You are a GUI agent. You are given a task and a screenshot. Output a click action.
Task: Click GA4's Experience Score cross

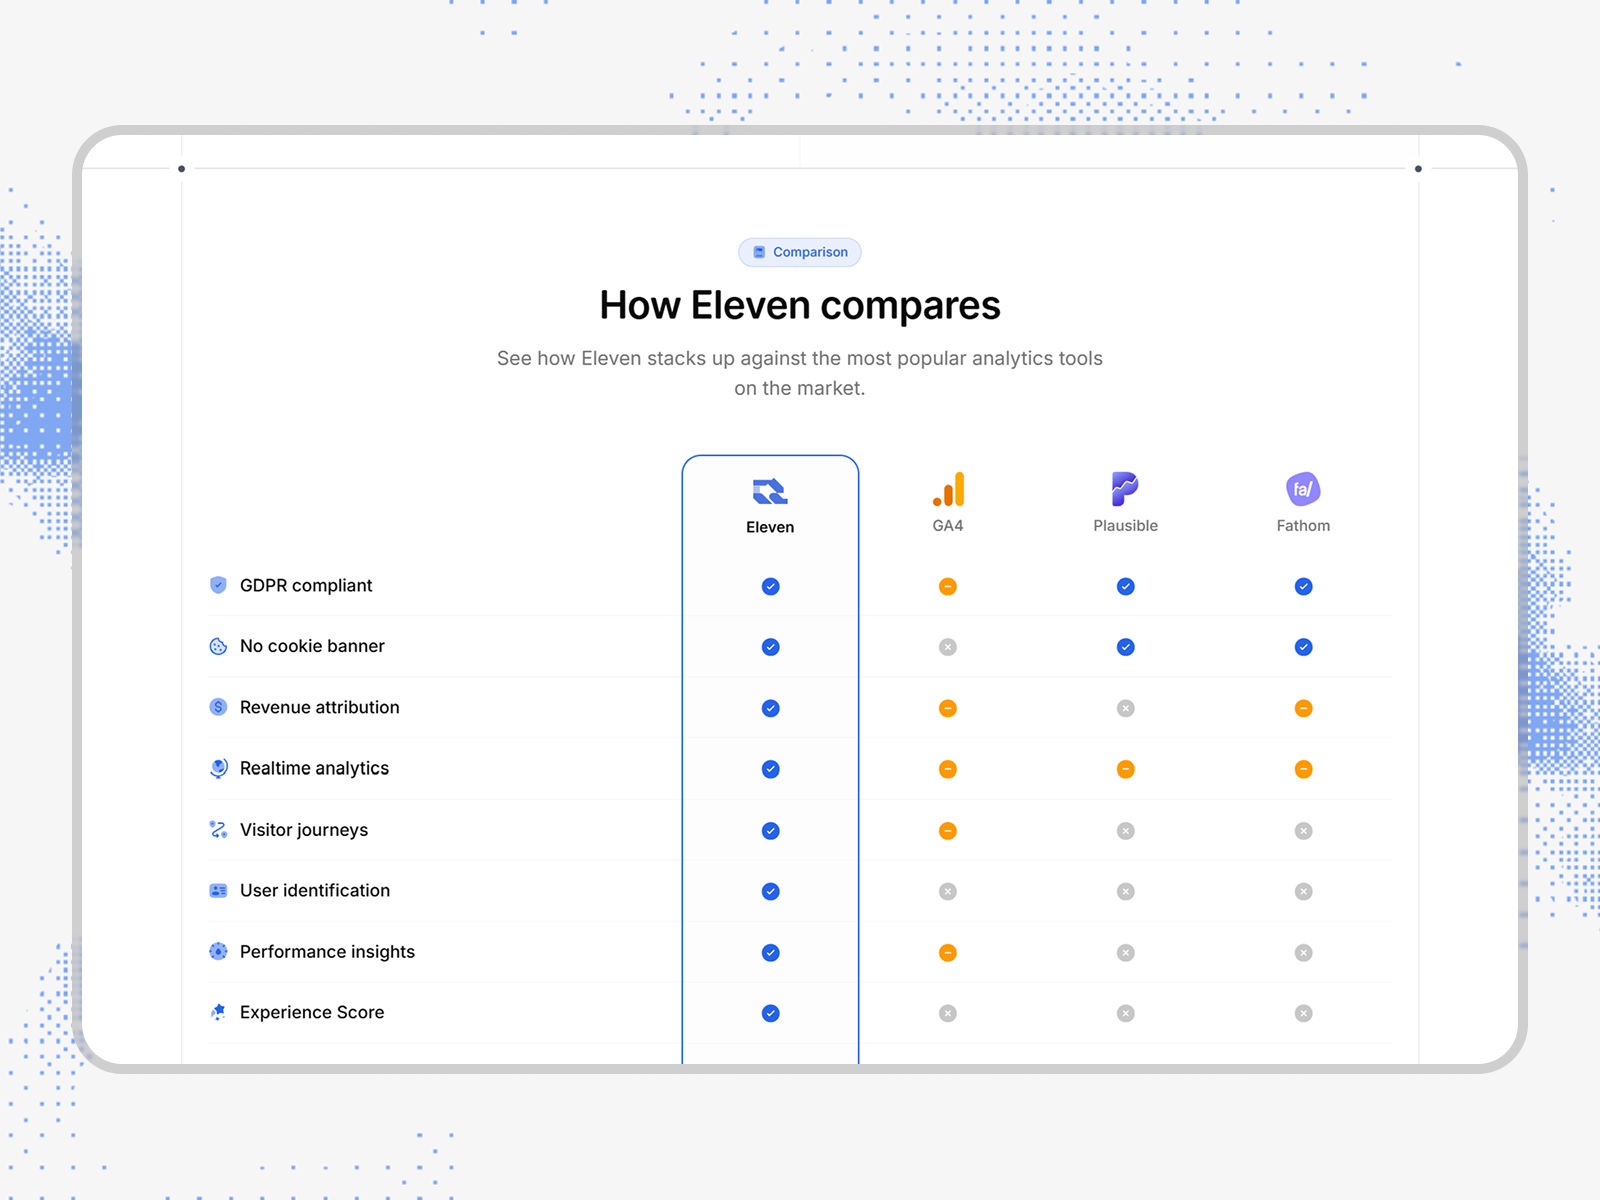pyautogui.click(x=948, y=1013)
